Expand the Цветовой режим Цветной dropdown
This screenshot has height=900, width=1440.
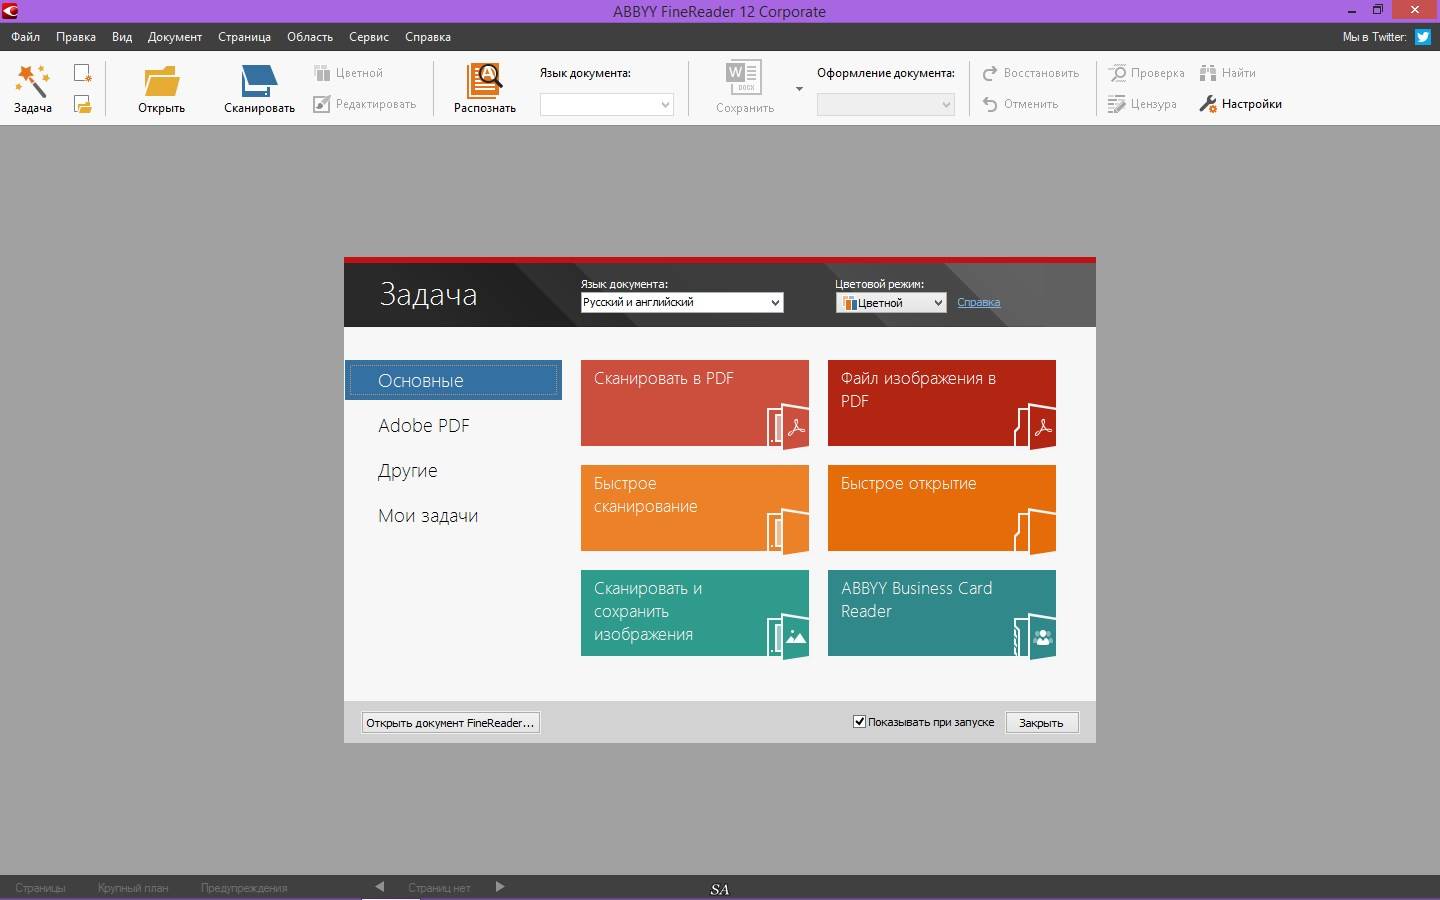coord(891,302)
